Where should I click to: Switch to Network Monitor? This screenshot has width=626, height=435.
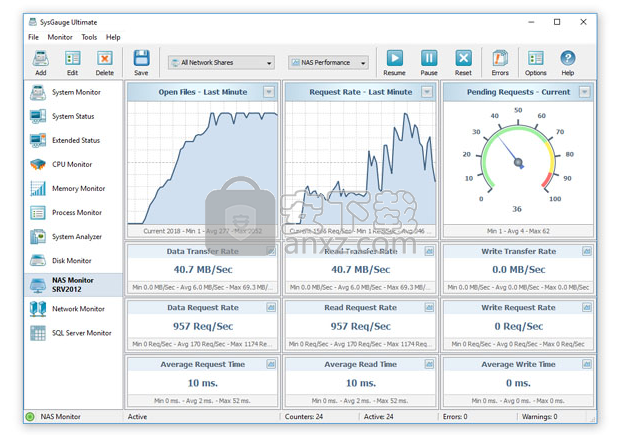coord(73,309)
